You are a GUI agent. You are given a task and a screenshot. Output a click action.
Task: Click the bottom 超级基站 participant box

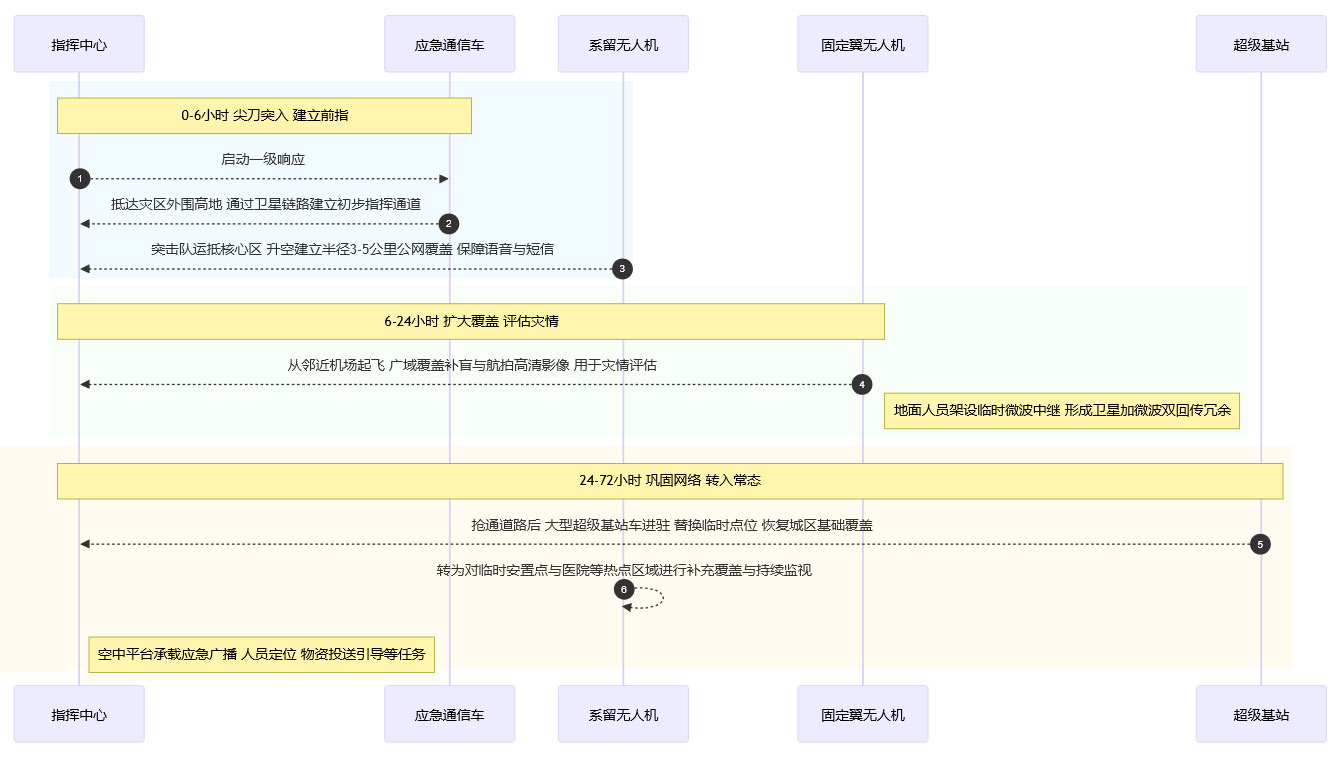1261,714
